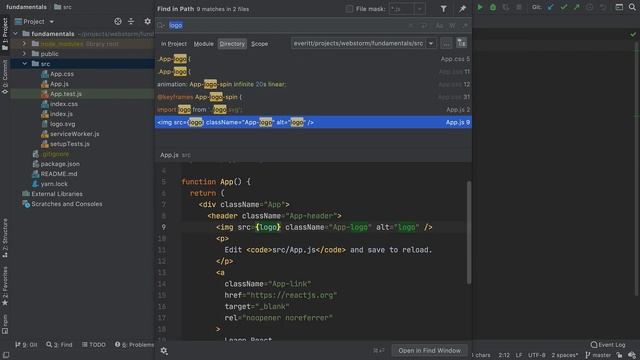Viewport: 640px width, 360px height.
Task: Open Search Everywhere magnifier icon
Action: (x=632, y=7)
